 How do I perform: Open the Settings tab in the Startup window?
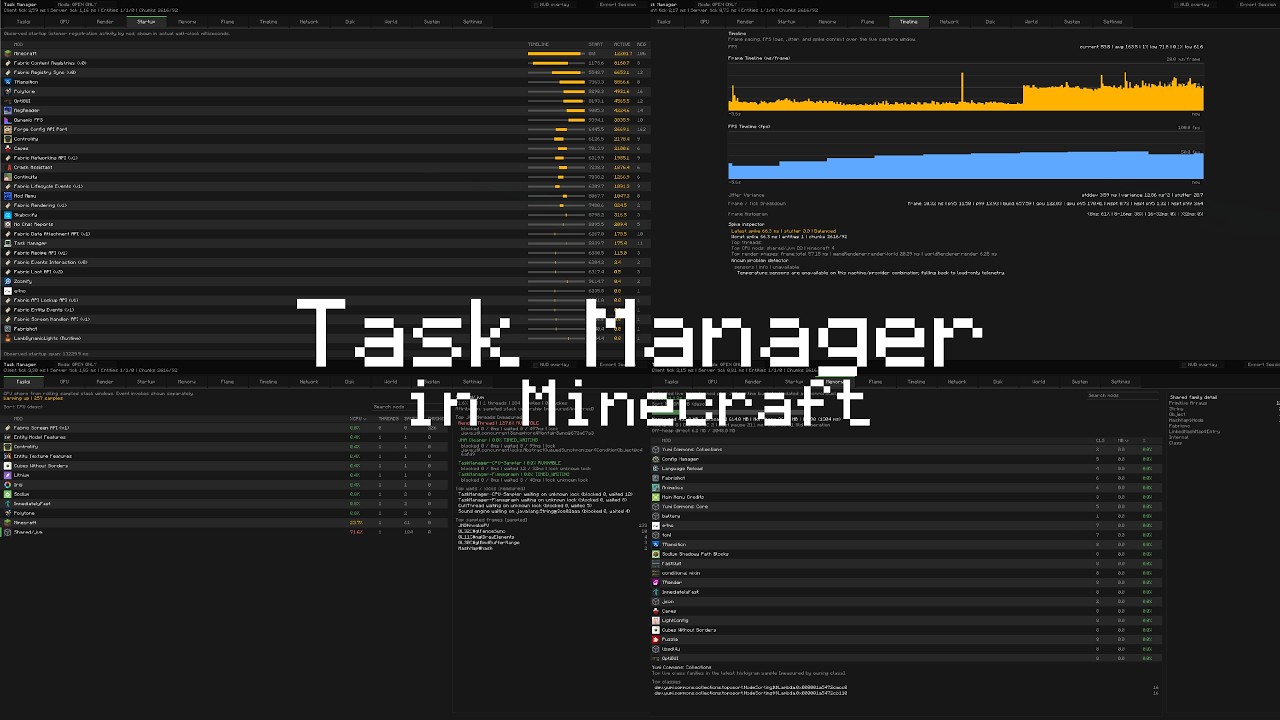click(x=472, y=21)
